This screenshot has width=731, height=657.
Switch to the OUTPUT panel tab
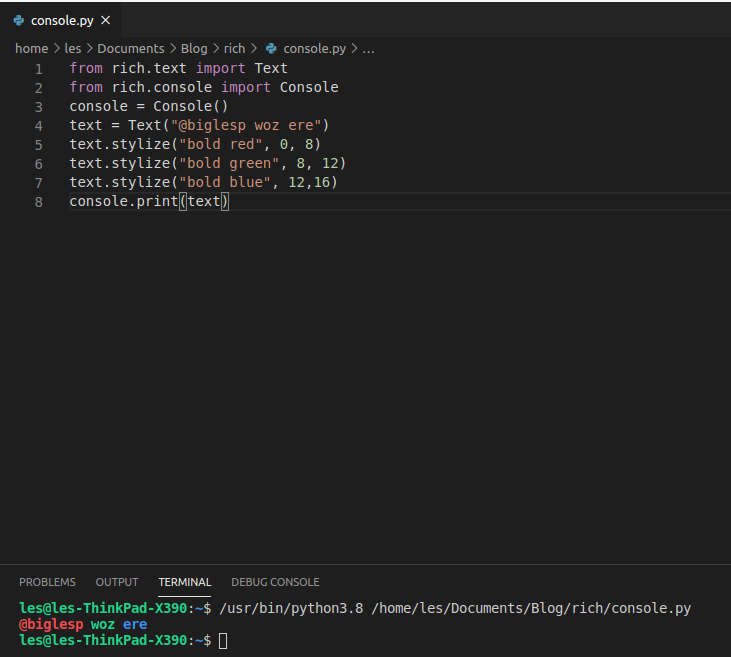click(x=117, y=582)
